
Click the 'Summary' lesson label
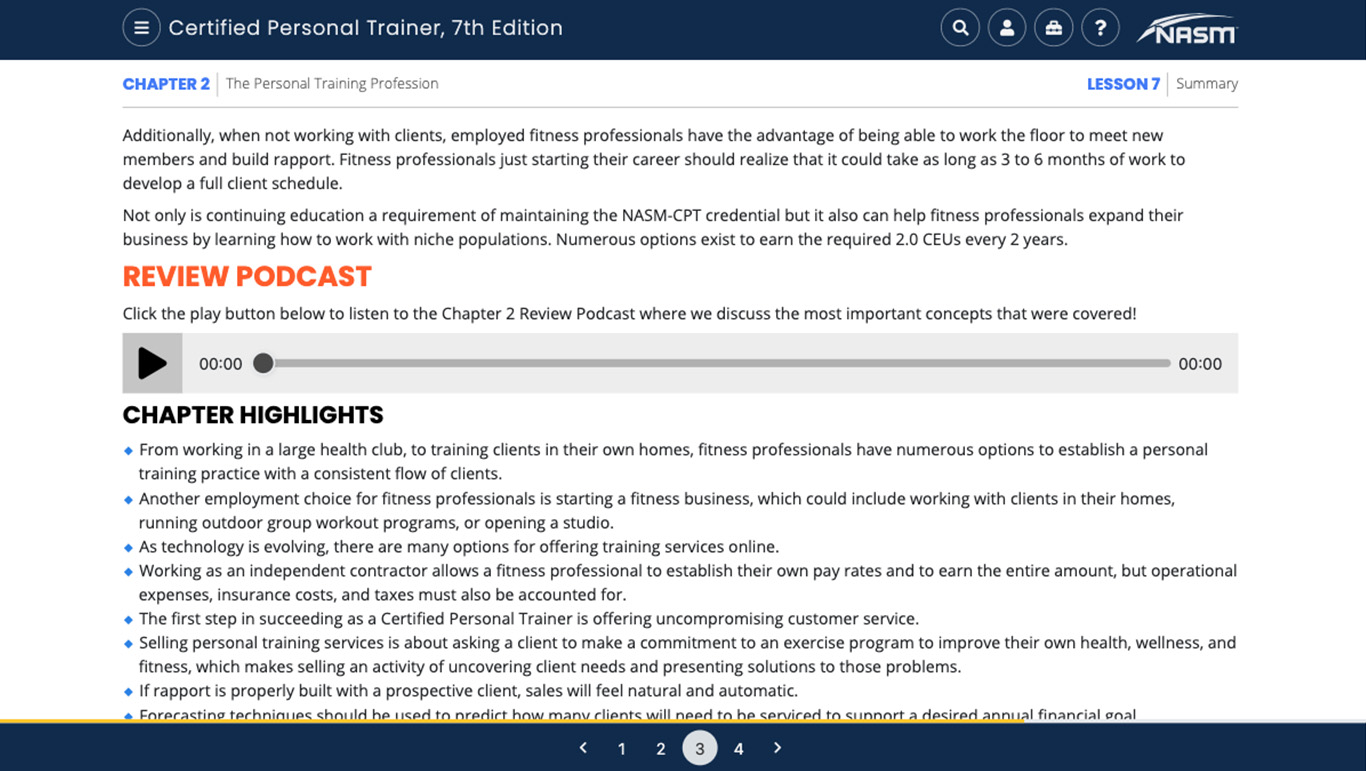[1207, 84]
